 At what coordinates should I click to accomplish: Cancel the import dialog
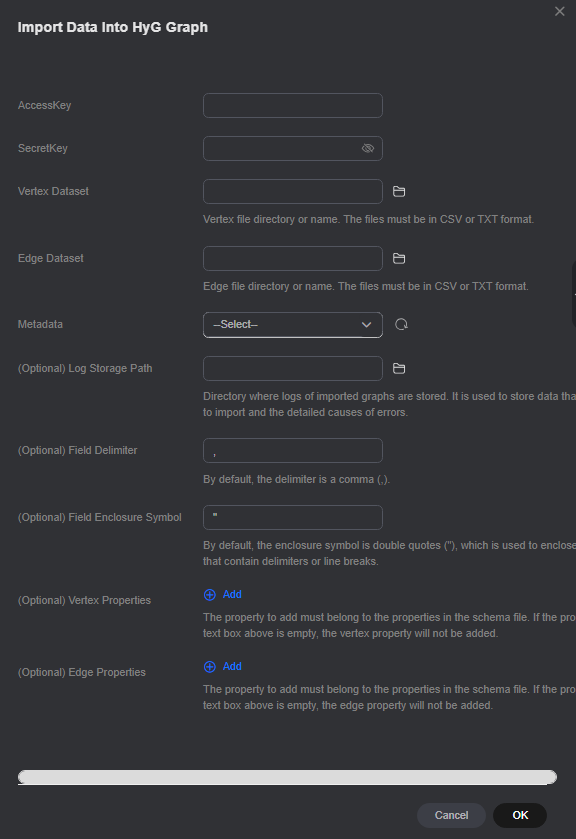451,815
